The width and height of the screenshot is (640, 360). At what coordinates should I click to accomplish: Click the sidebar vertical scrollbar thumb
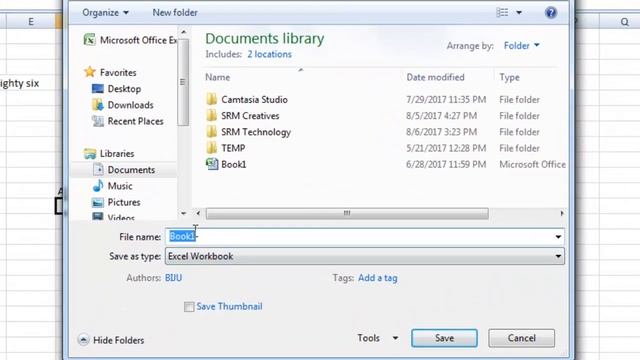click(x=183, y=82)
